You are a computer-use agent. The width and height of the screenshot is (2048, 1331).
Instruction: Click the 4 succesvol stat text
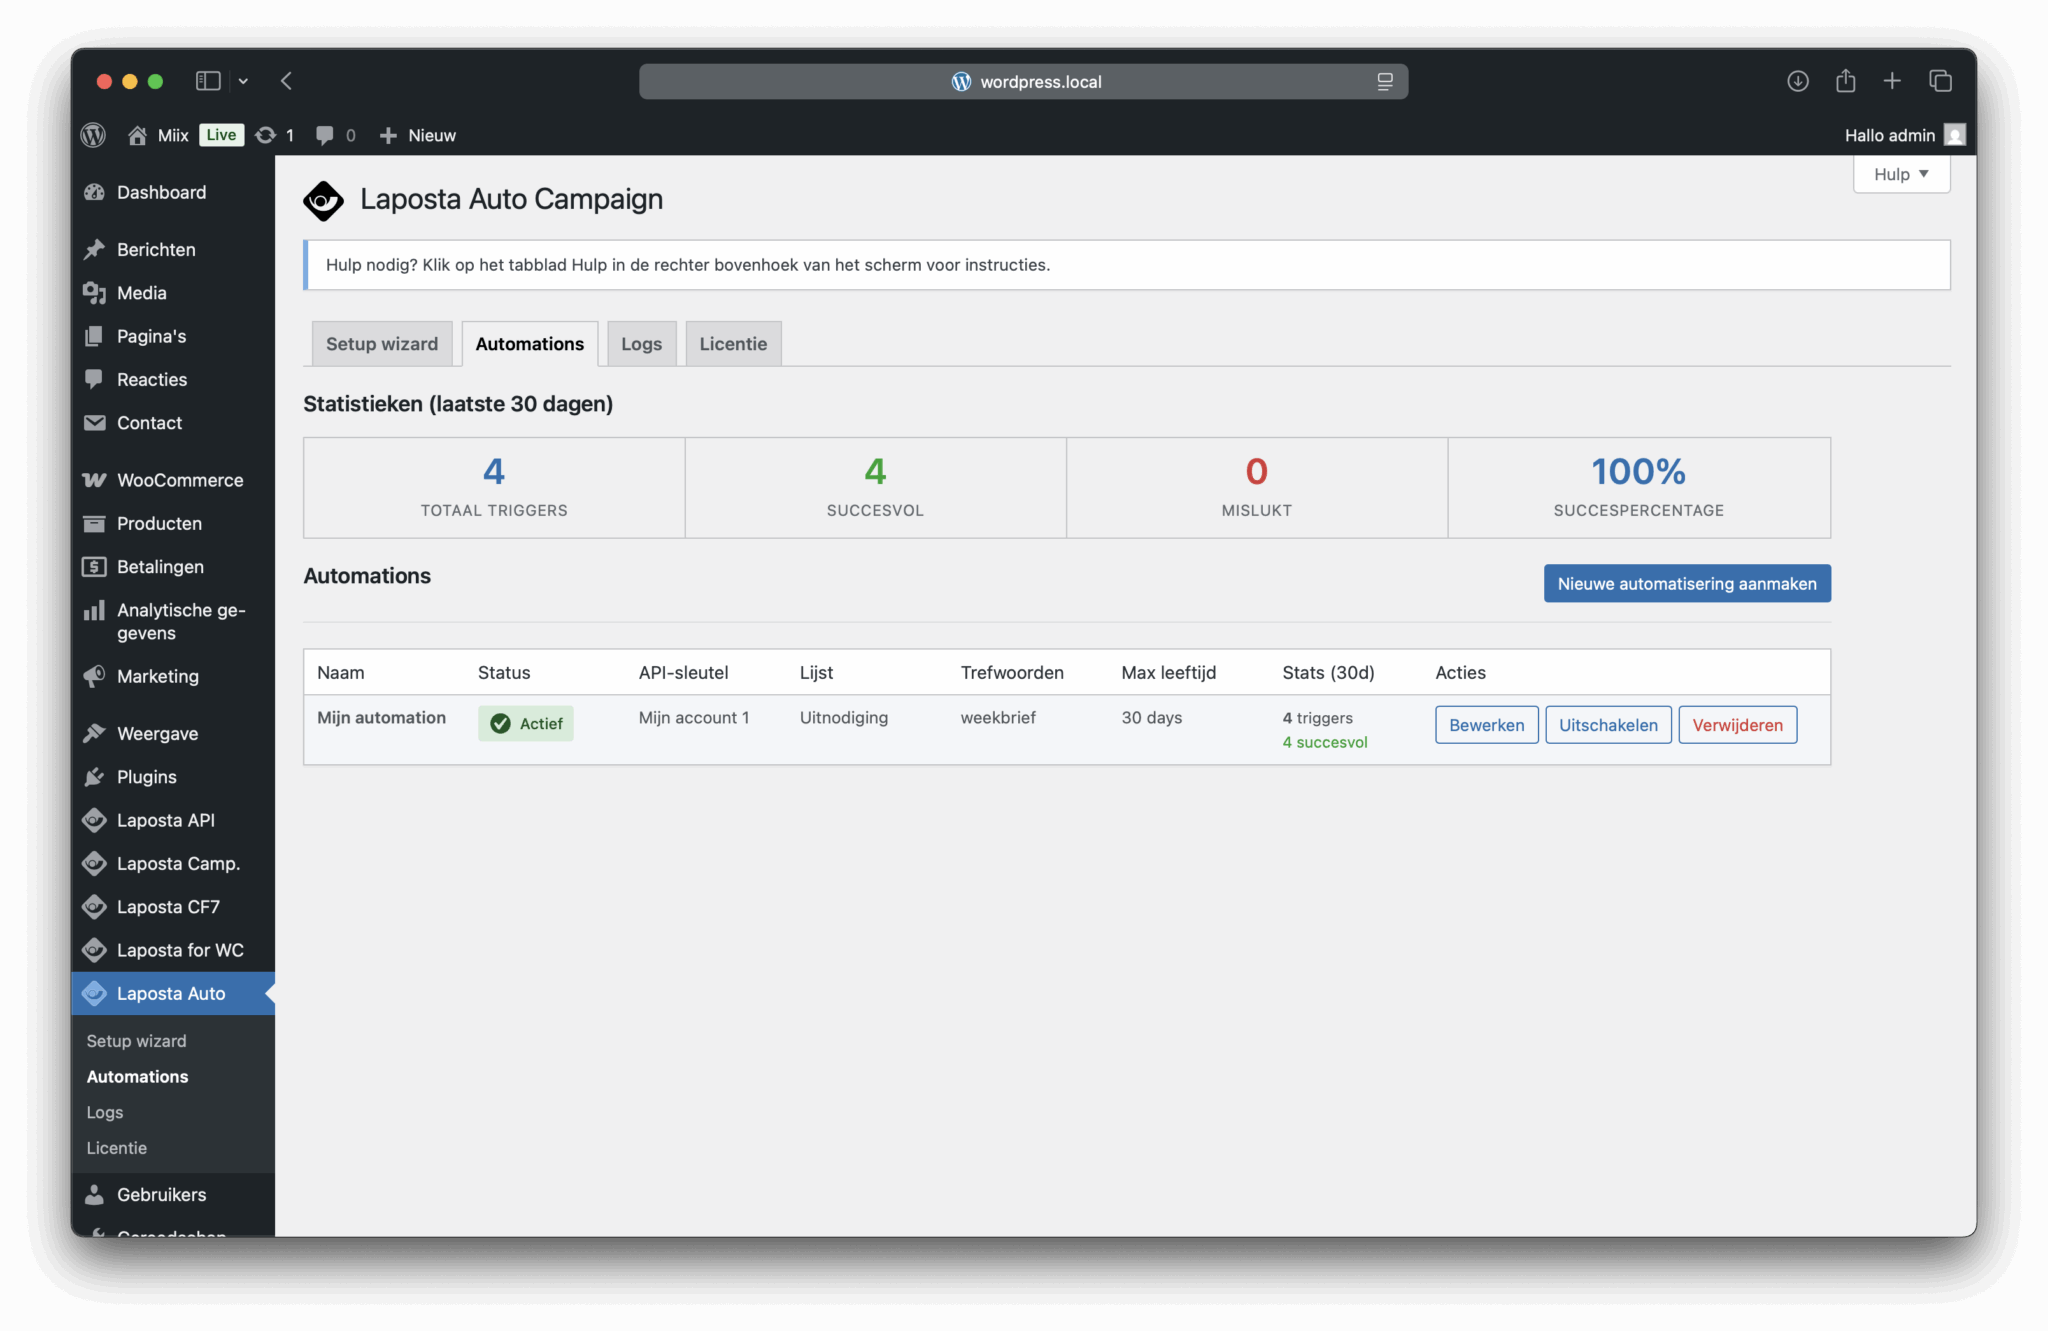pyautogui.click(x=1325, y=742)
